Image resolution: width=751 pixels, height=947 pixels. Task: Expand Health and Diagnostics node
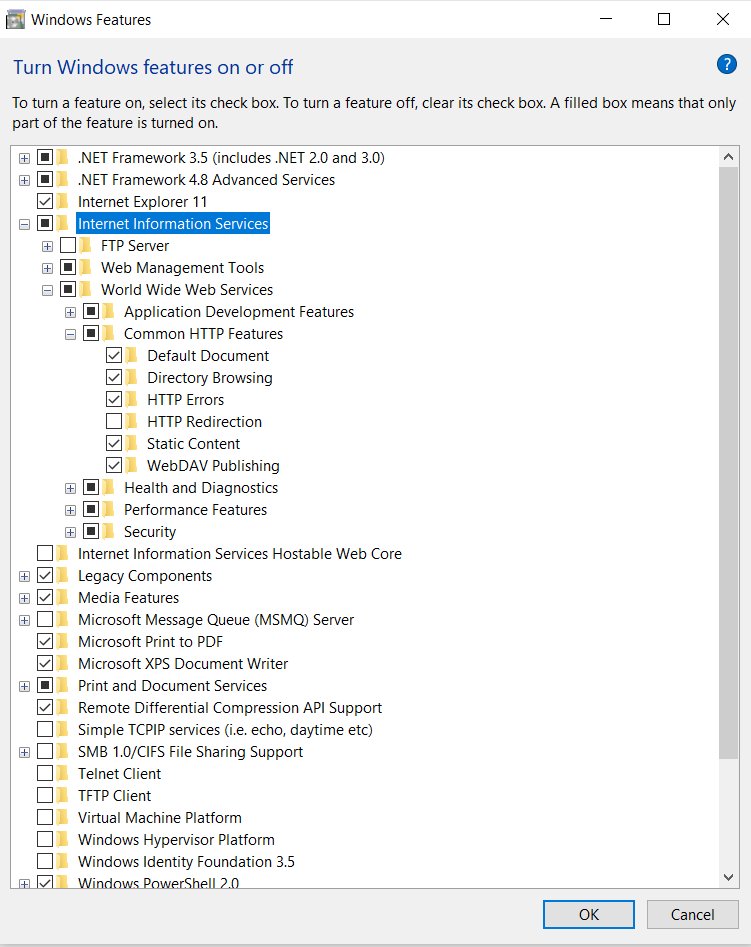point(71,488)
